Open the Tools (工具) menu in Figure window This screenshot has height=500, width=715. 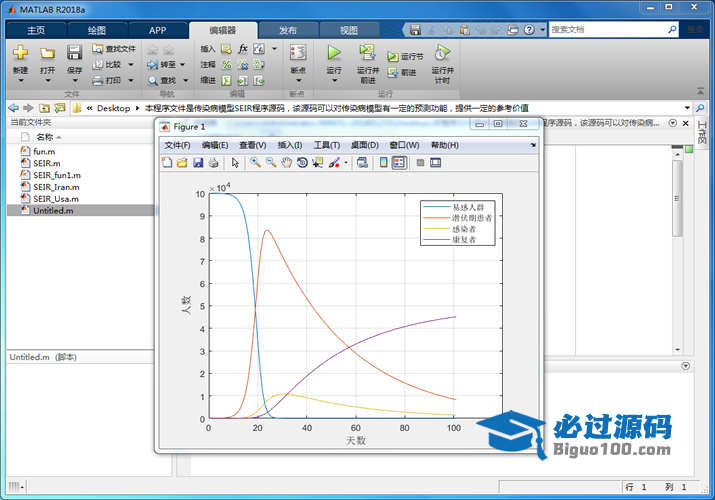click(326, 145)
